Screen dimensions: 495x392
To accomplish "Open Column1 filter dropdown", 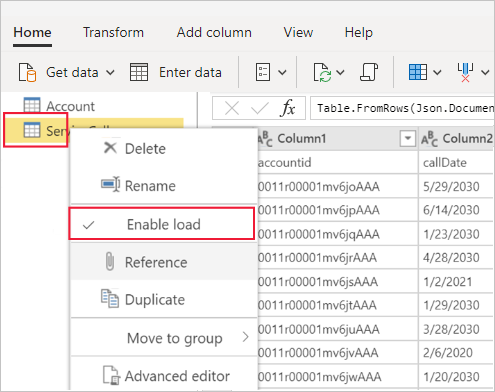I will (x=408, y=138).
